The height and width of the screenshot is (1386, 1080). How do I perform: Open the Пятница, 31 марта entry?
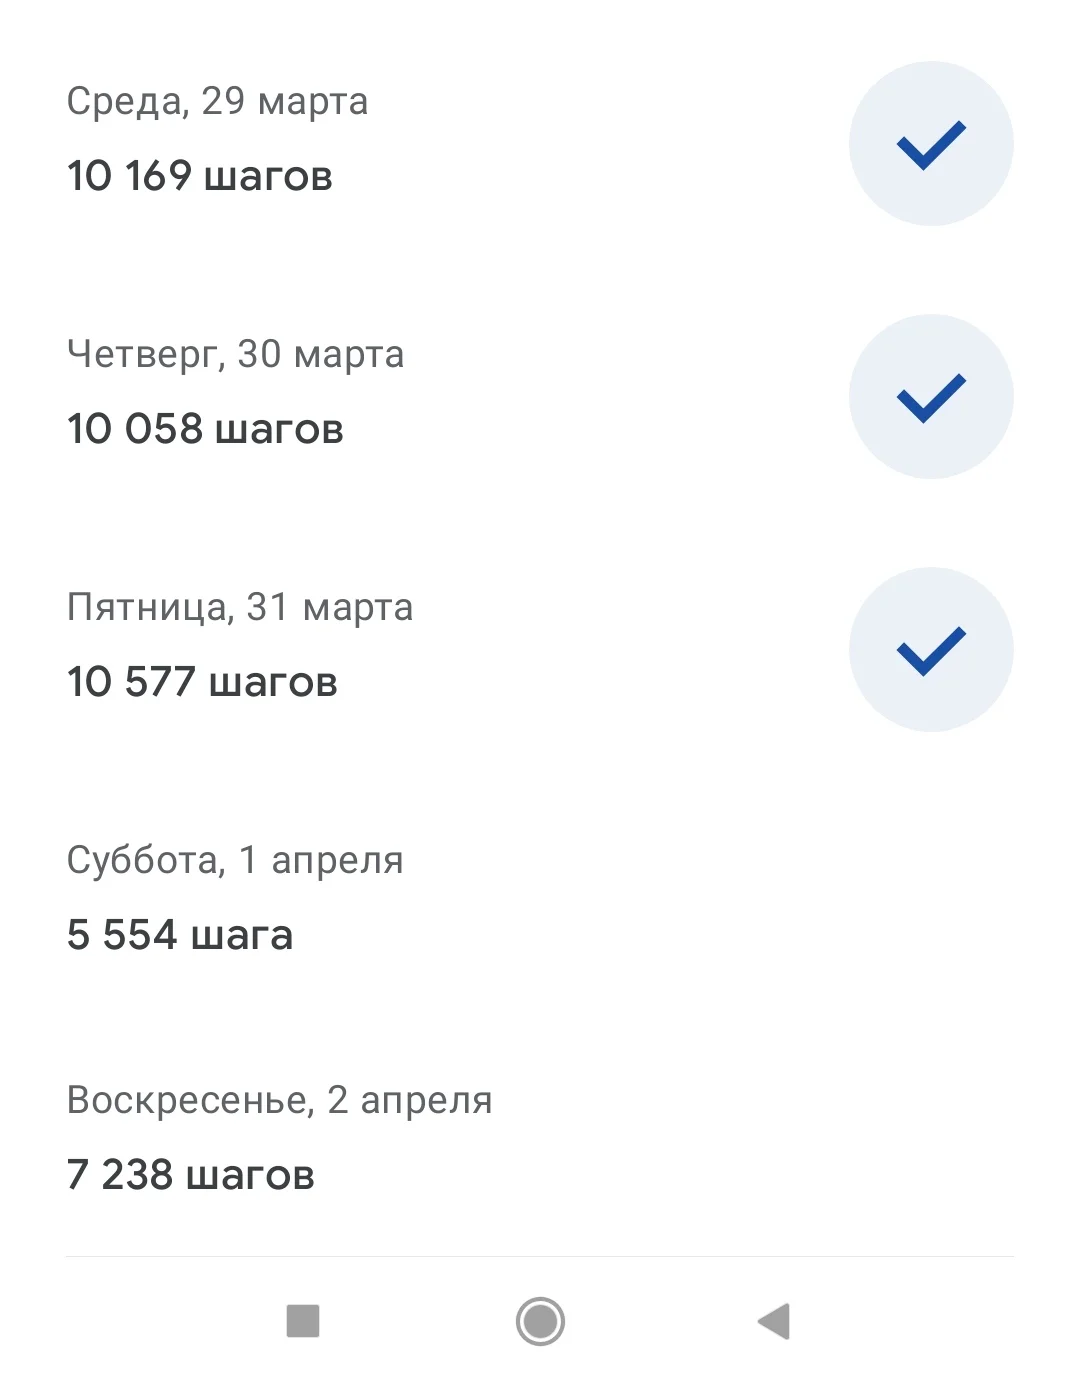point(239,607)
